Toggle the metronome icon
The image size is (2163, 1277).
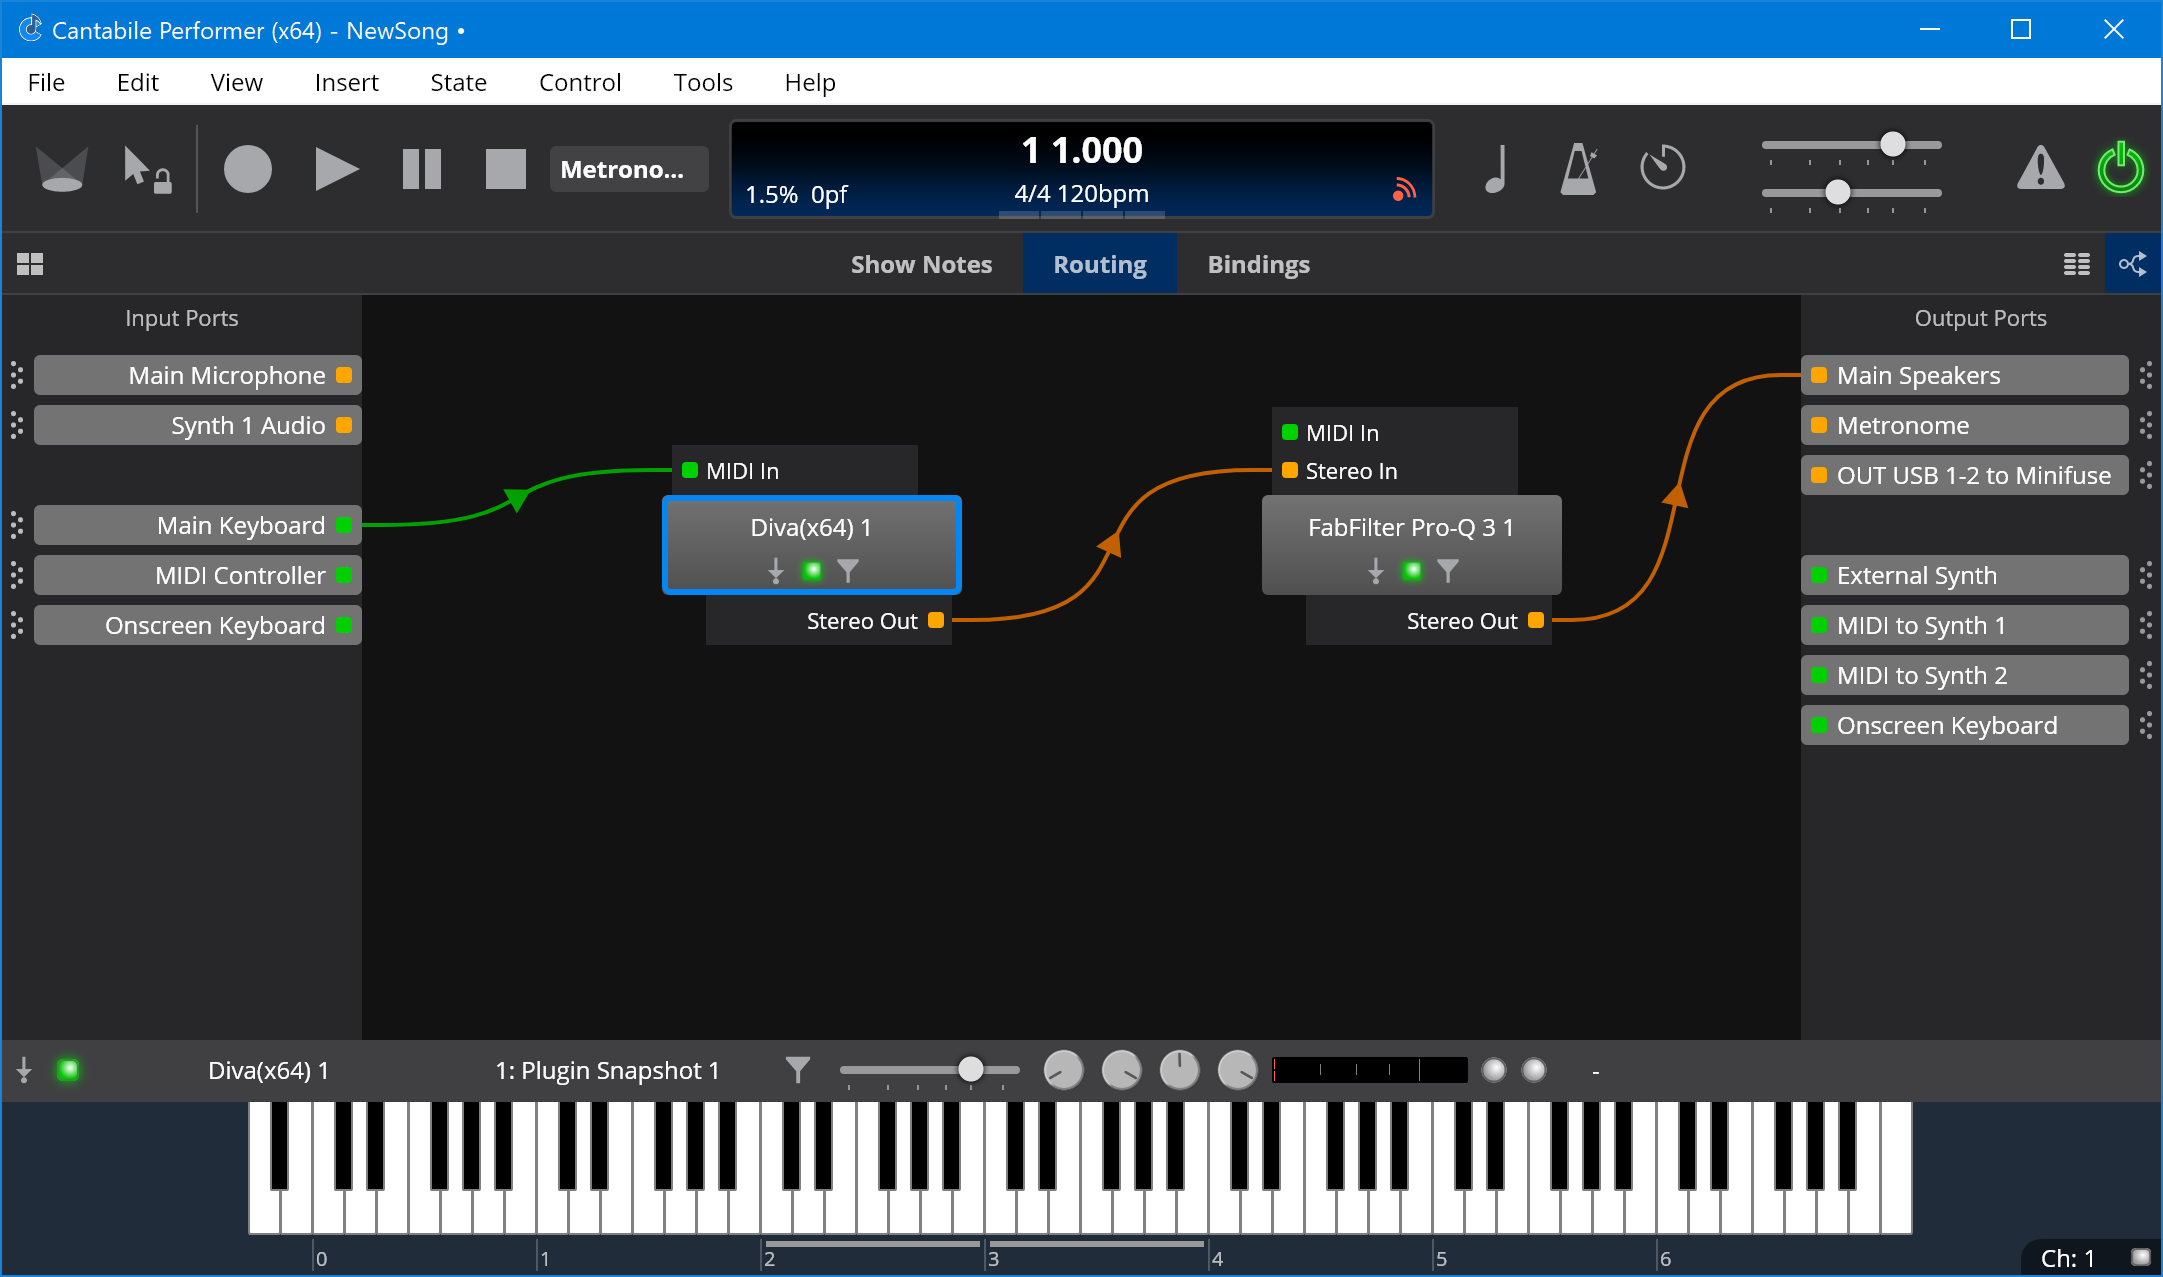point(1578,169)
